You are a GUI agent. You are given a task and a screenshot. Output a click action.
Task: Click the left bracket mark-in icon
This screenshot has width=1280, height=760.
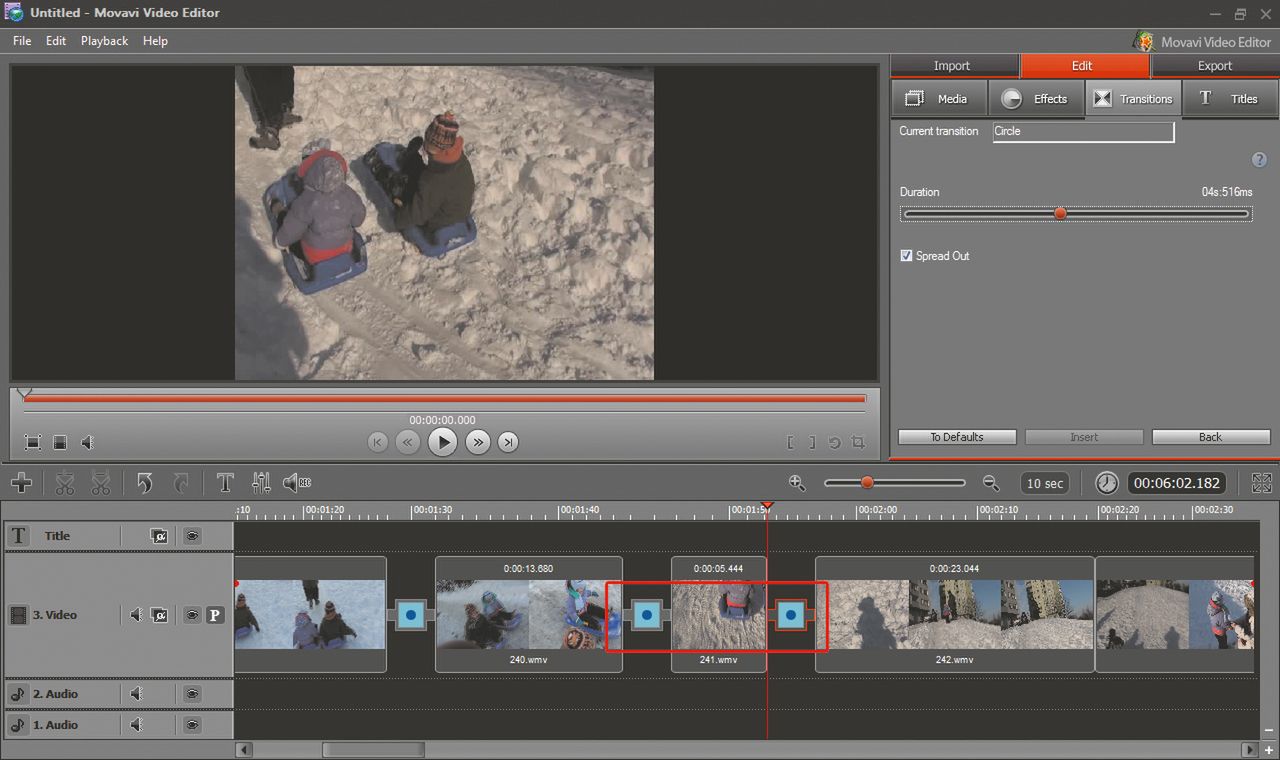(791, 442)
